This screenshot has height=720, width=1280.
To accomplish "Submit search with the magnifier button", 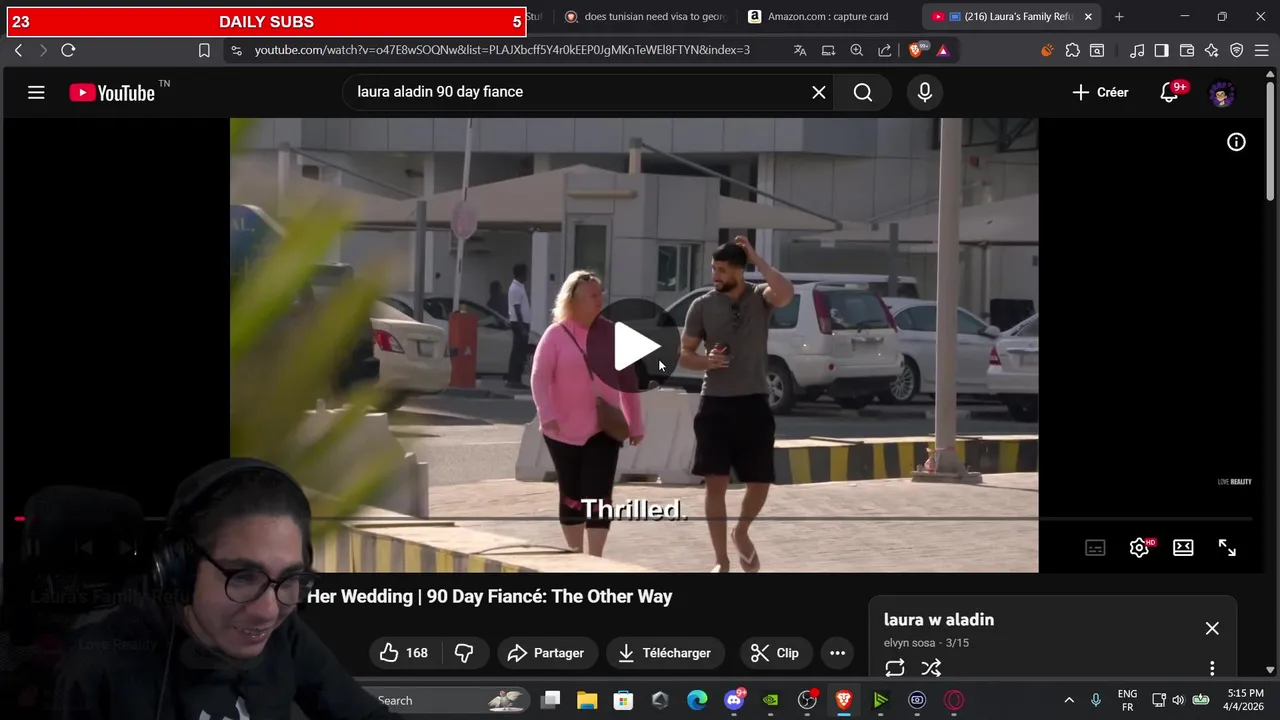I will pos(863,92).
